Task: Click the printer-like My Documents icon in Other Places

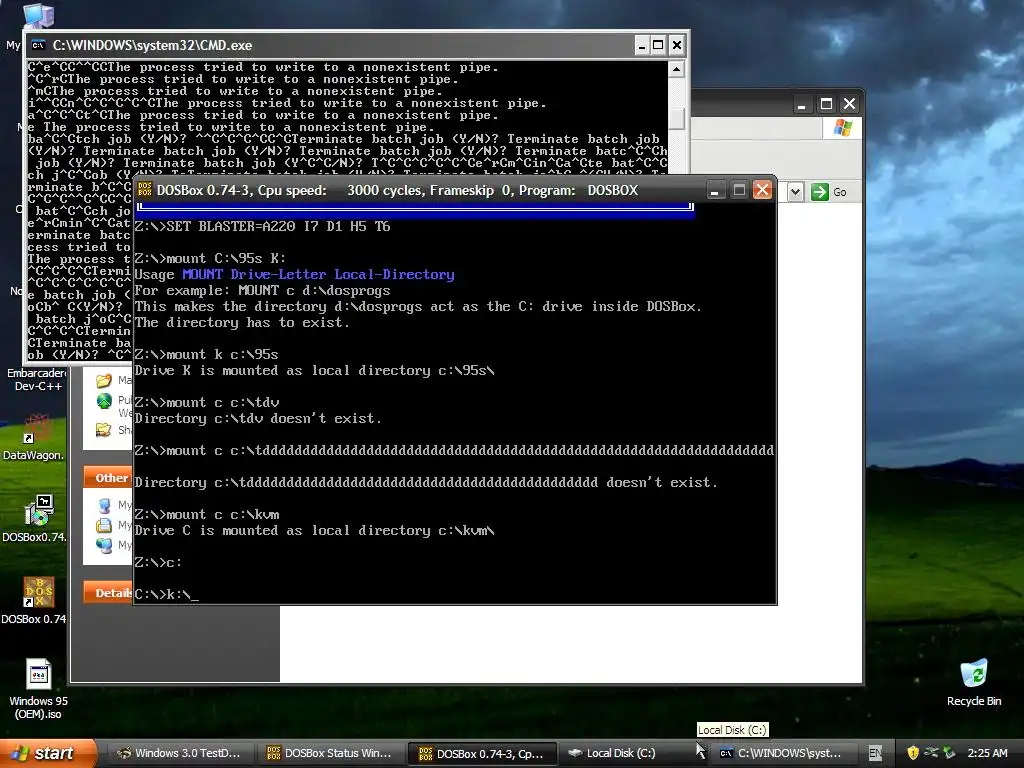Action: (x=104, y=525)
